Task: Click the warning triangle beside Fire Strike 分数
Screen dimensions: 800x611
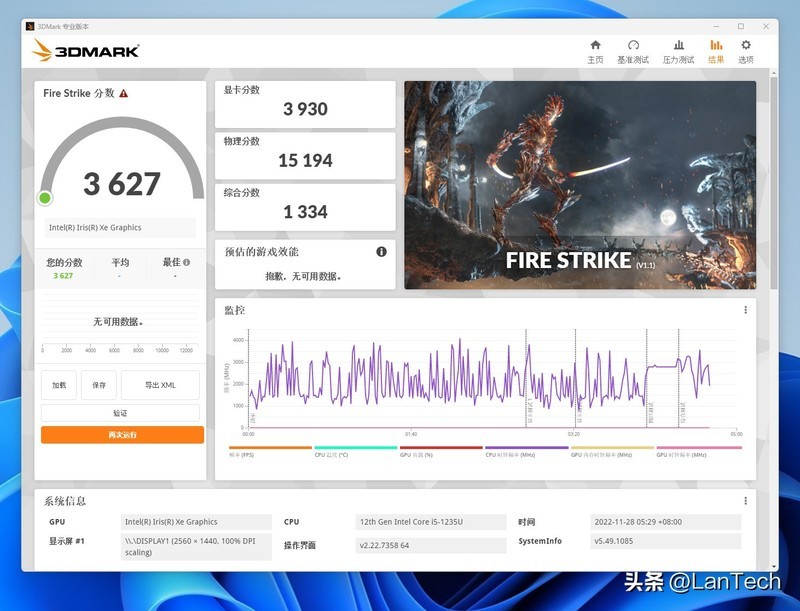Action: click(124, 93)
